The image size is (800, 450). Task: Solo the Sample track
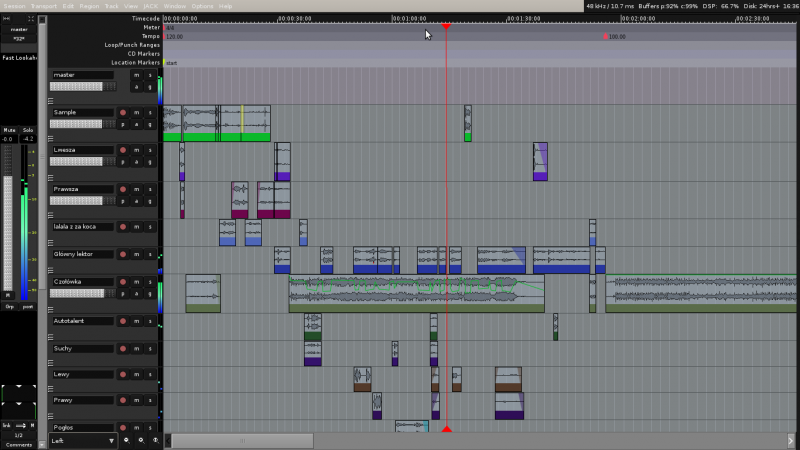[150, 112]
